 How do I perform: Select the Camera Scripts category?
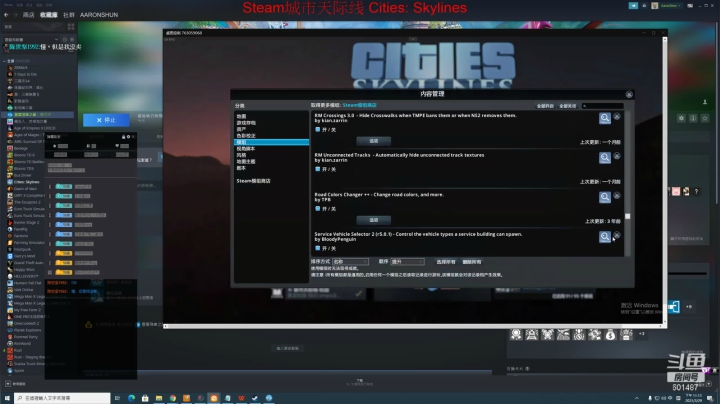pyautogui.click(x=246, y=149)
